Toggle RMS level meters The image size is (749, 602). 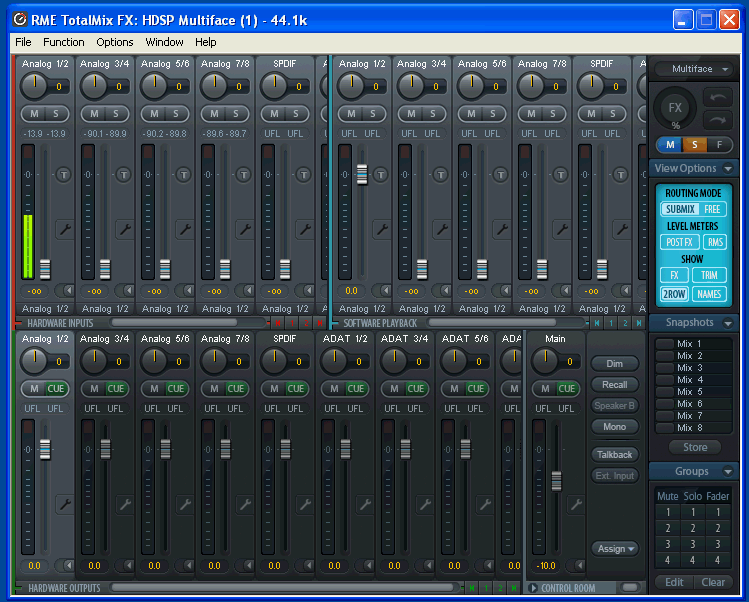point(715,242)
